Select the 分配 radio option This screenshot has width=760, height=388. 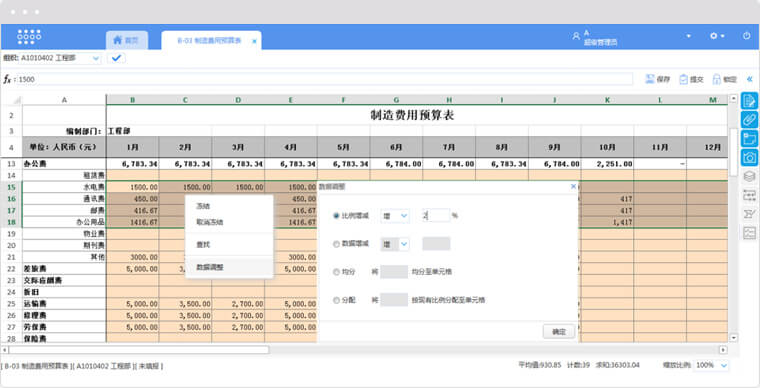pyautogui.click(x=336, y=300)
